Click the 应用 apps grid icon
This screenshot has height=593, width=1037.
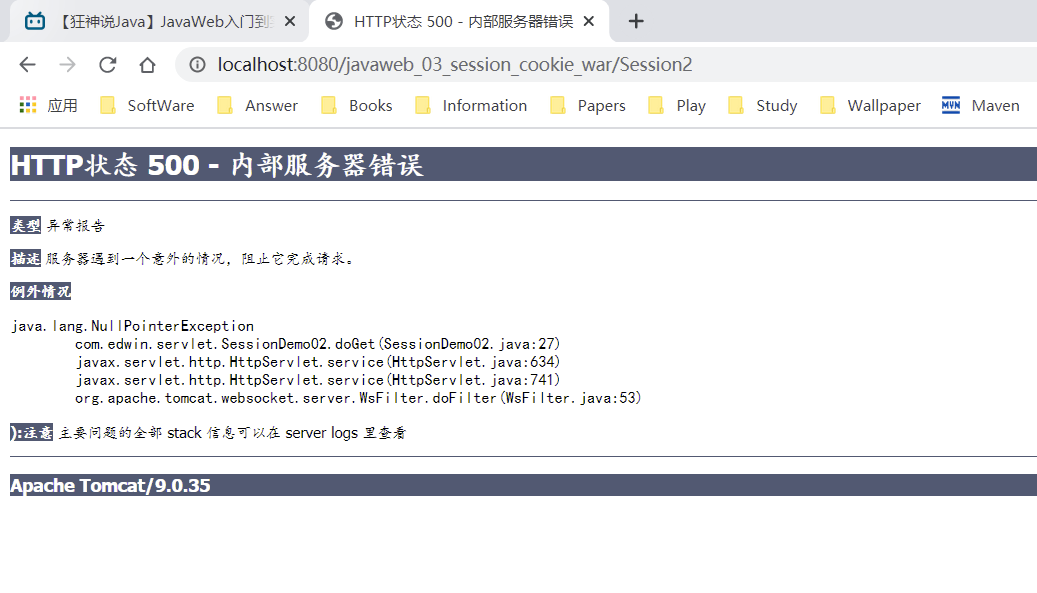pyautogui.click(x=27, y=104)
